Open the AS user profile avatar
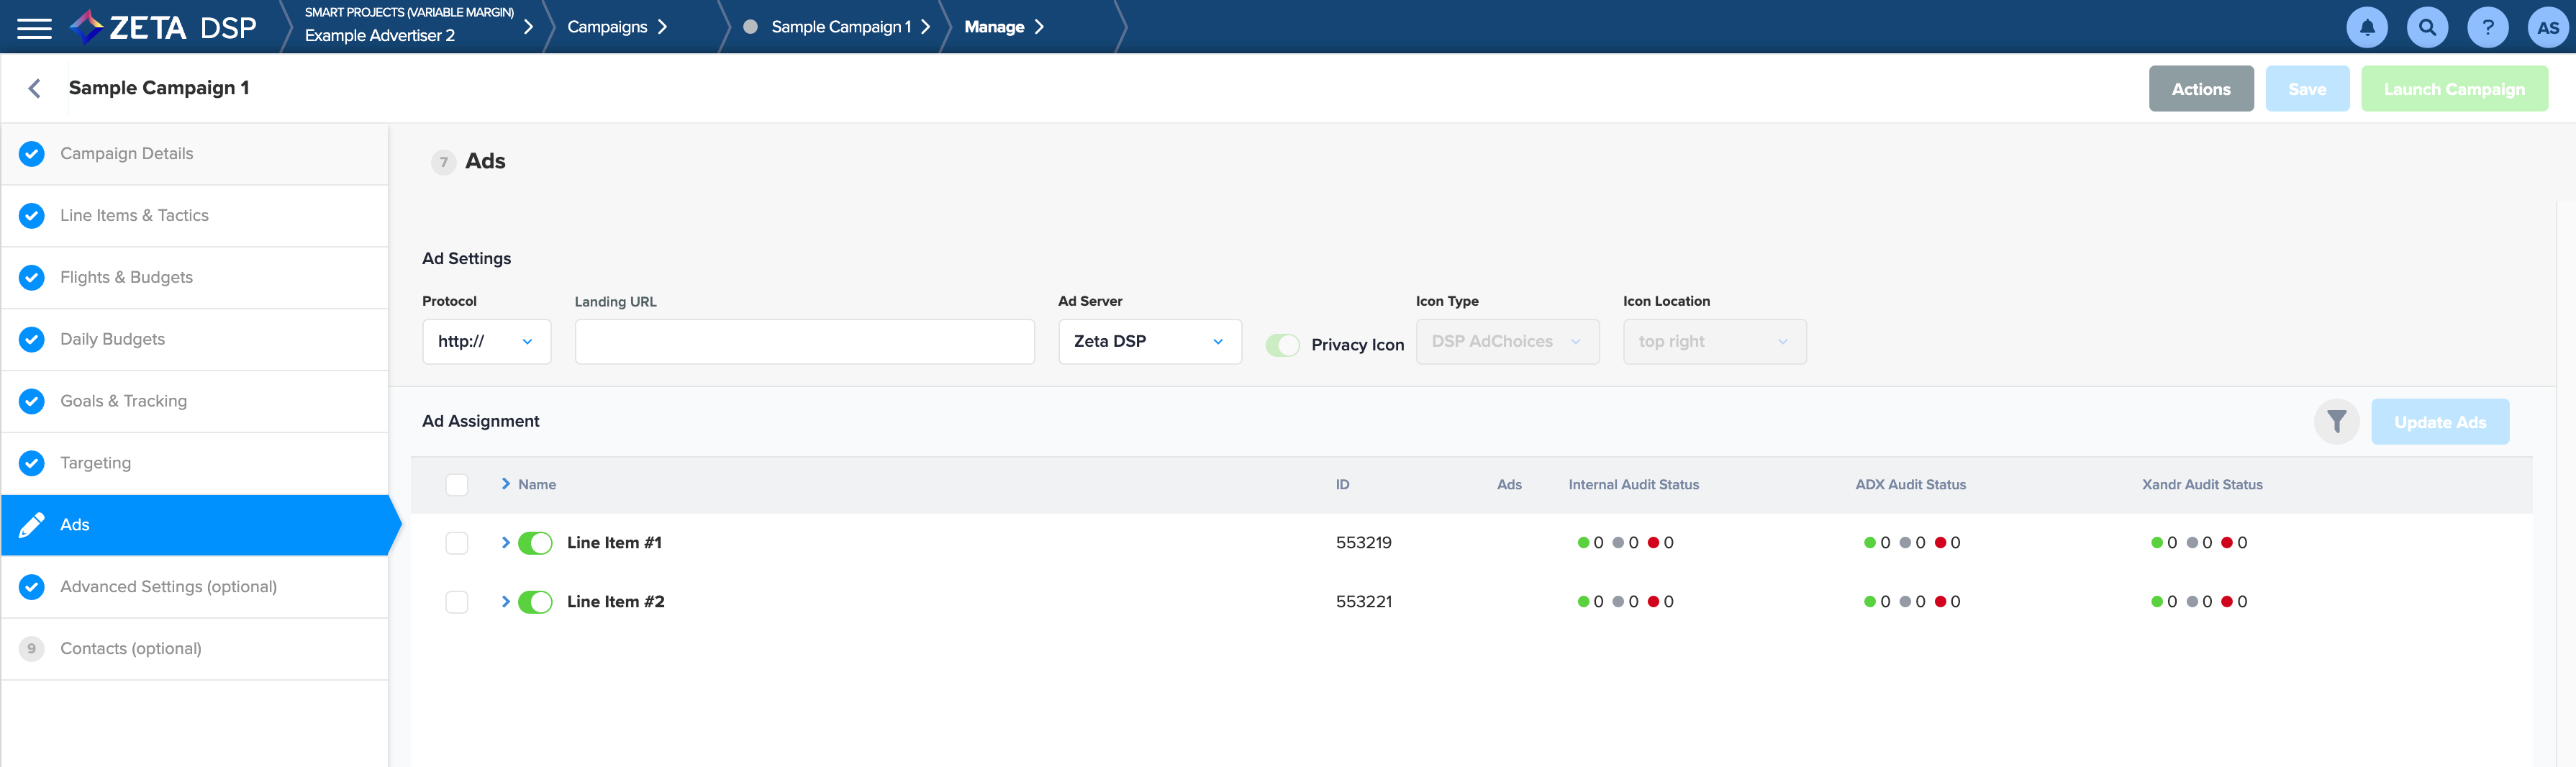The width and height of the screenshot is (2576, 767). coord(2547,28)
